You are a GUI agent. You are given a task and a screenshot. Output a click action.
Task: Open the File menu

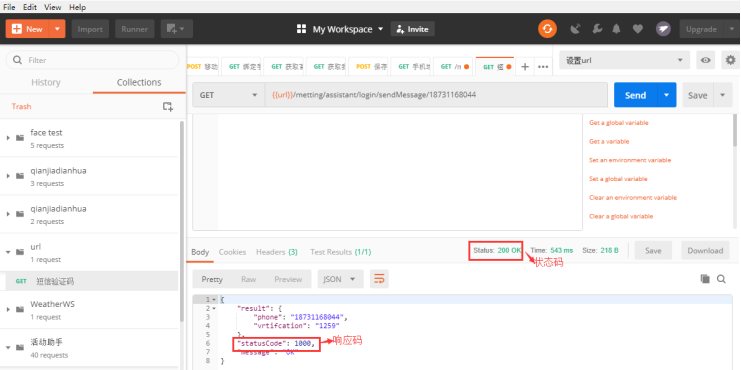[9, 7]
